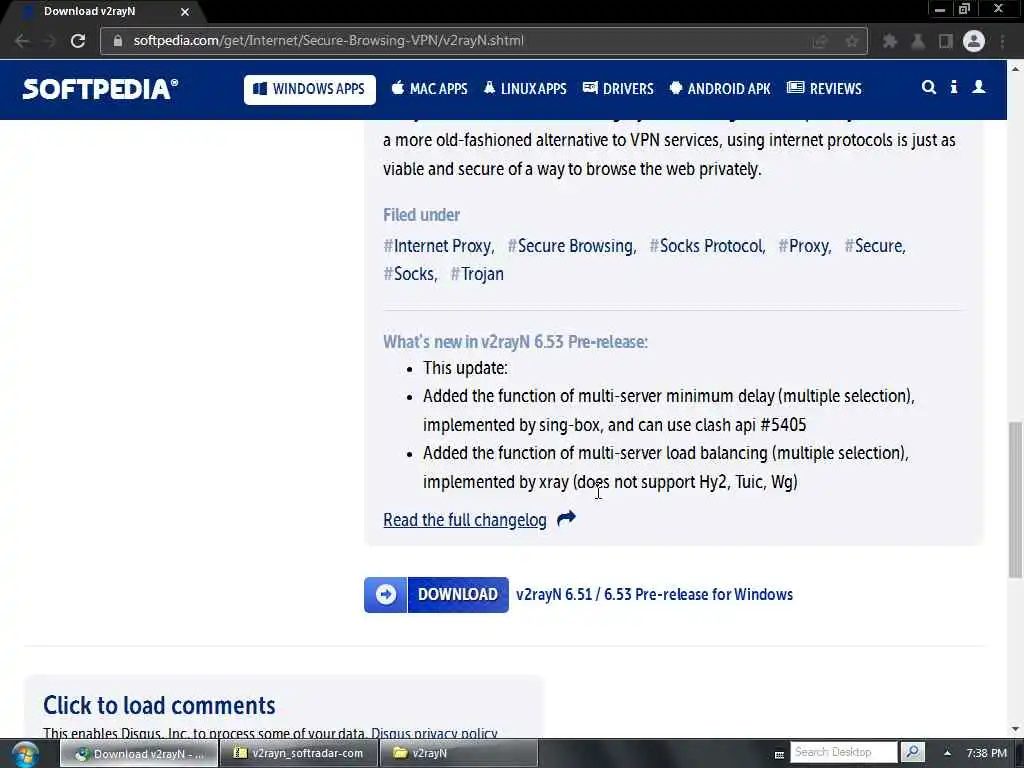Open the #Secure Browsing tag
Screen dimensions: 1024x768
point(571,246)
